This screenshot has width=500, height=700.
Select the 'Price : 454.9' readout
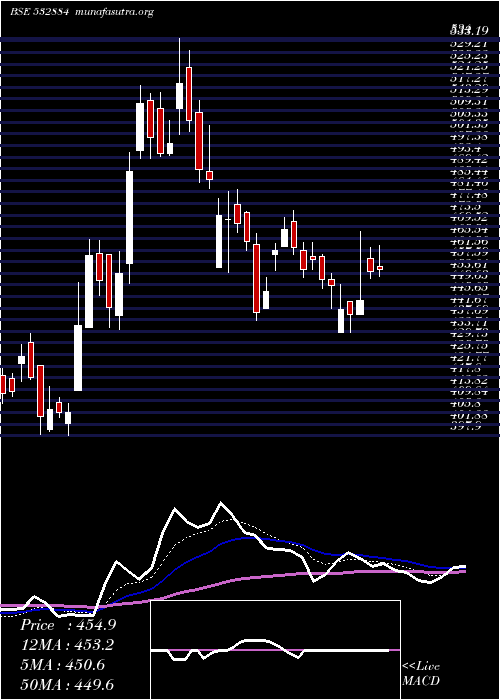(68, 625)
